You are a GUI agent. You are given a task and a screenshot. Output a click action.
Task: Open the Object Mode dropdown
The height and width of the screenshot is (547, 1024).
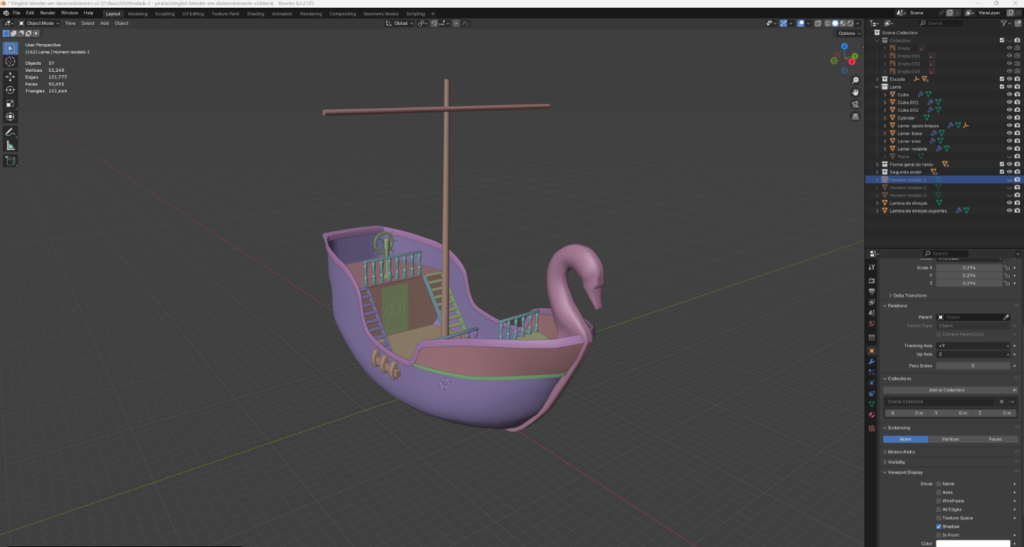pyautogui.click(x=38, y=22)
